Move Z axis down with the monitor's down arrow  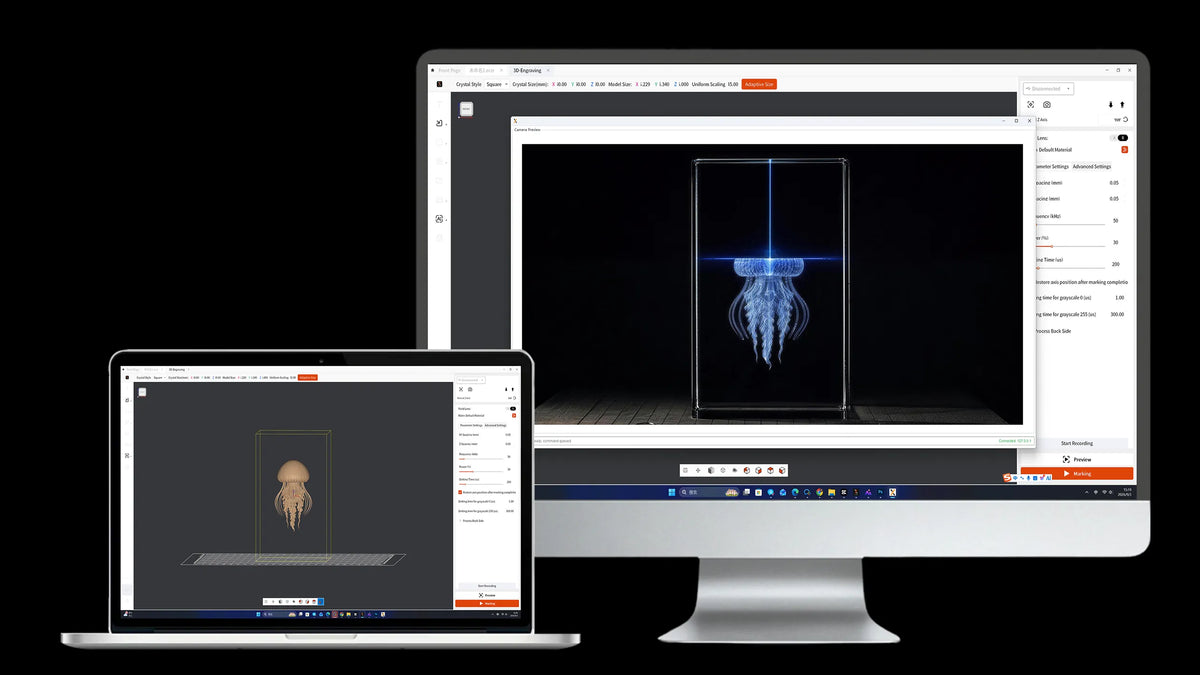click(1110, 104)
